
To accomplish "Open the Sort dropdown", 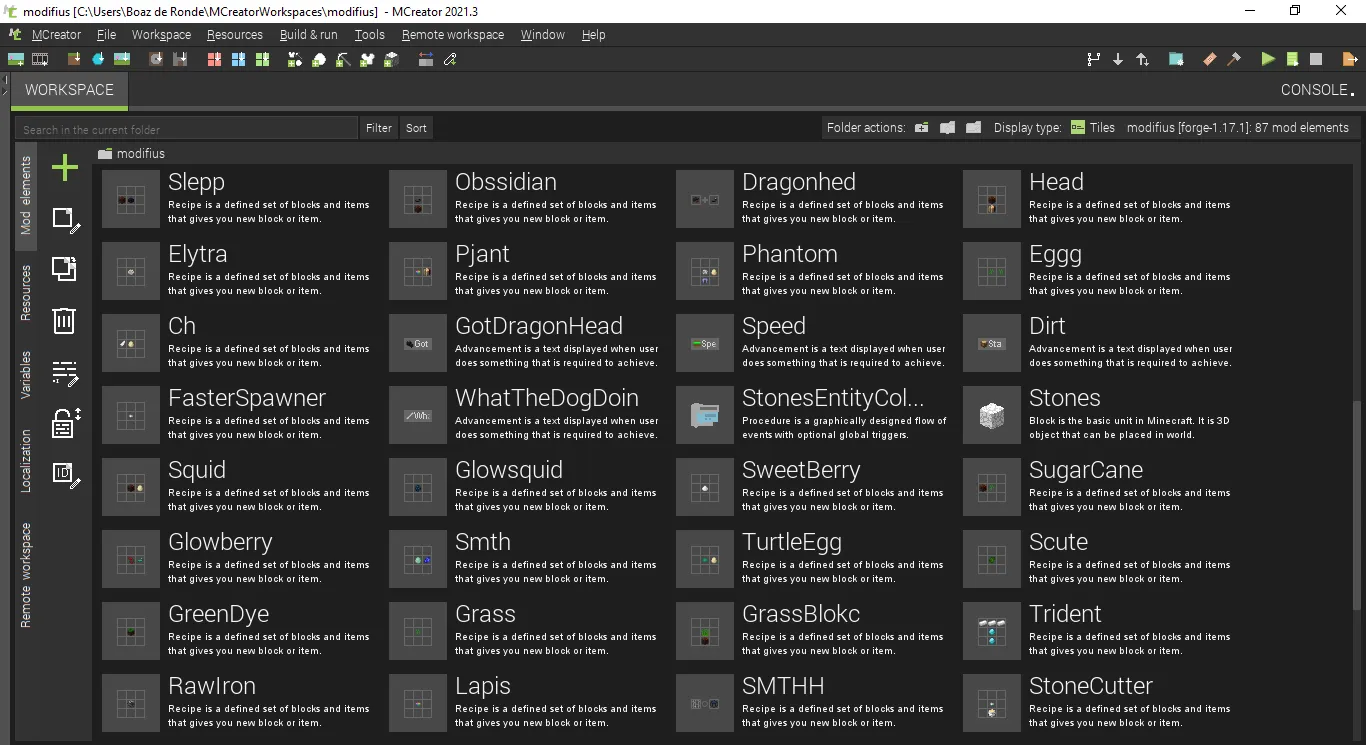I will tap(417, 128).
